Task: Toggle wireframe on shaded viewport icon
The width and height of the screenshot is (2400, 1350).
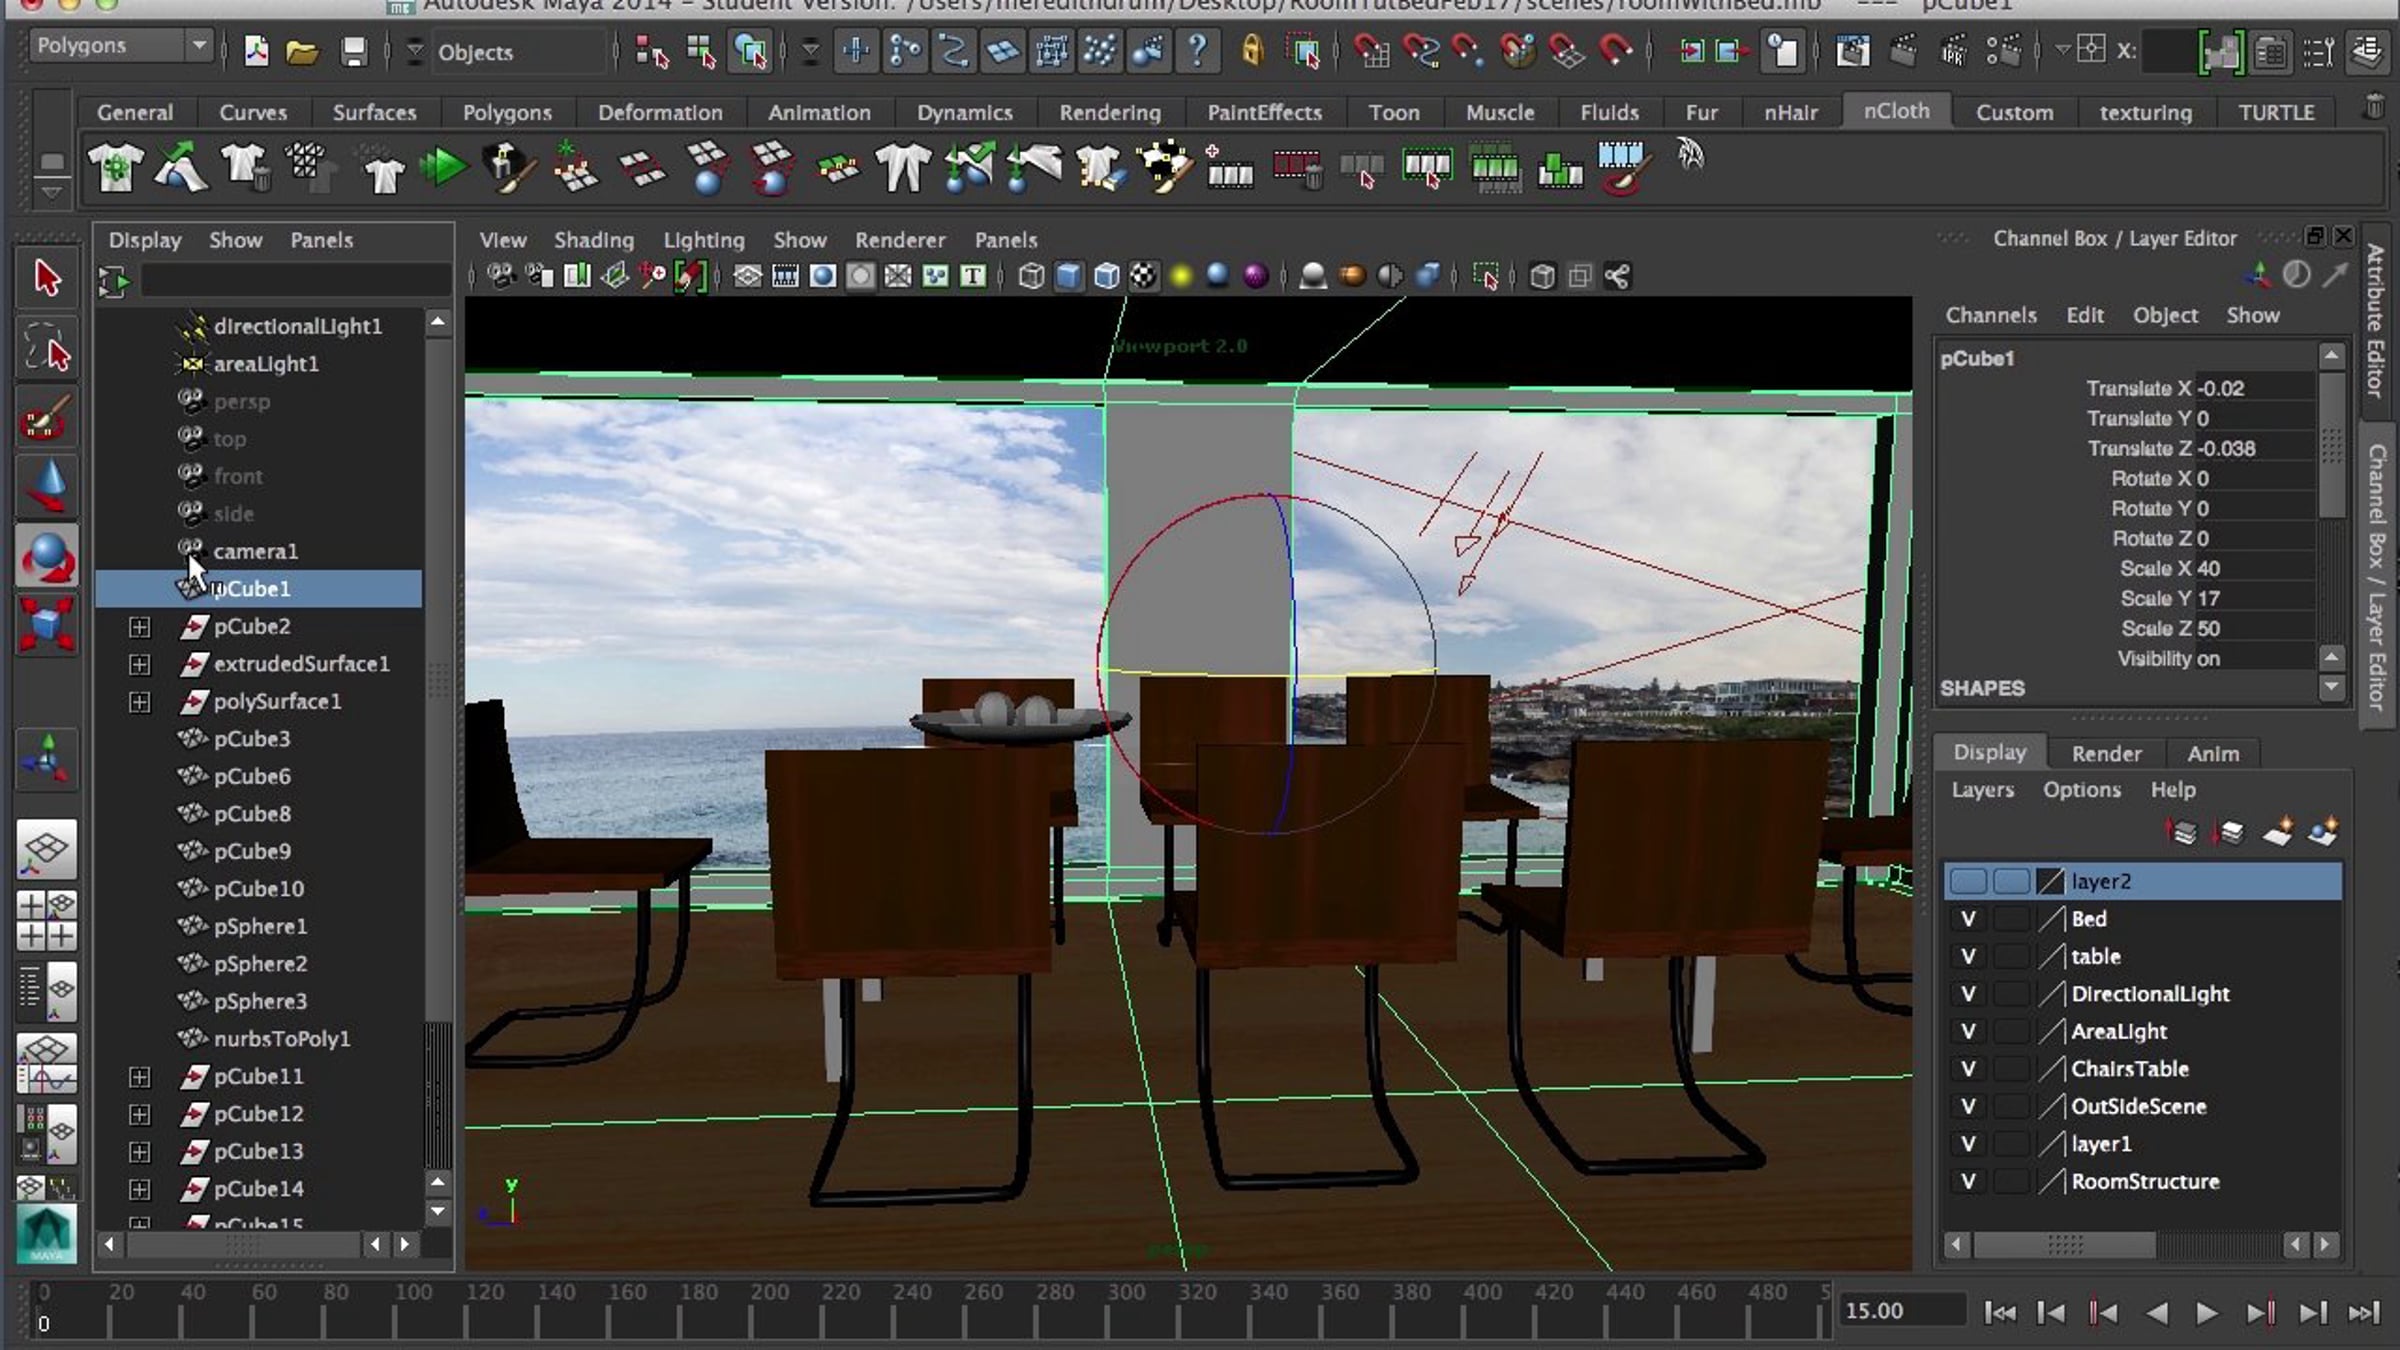Action: [x=1106, y=276]
